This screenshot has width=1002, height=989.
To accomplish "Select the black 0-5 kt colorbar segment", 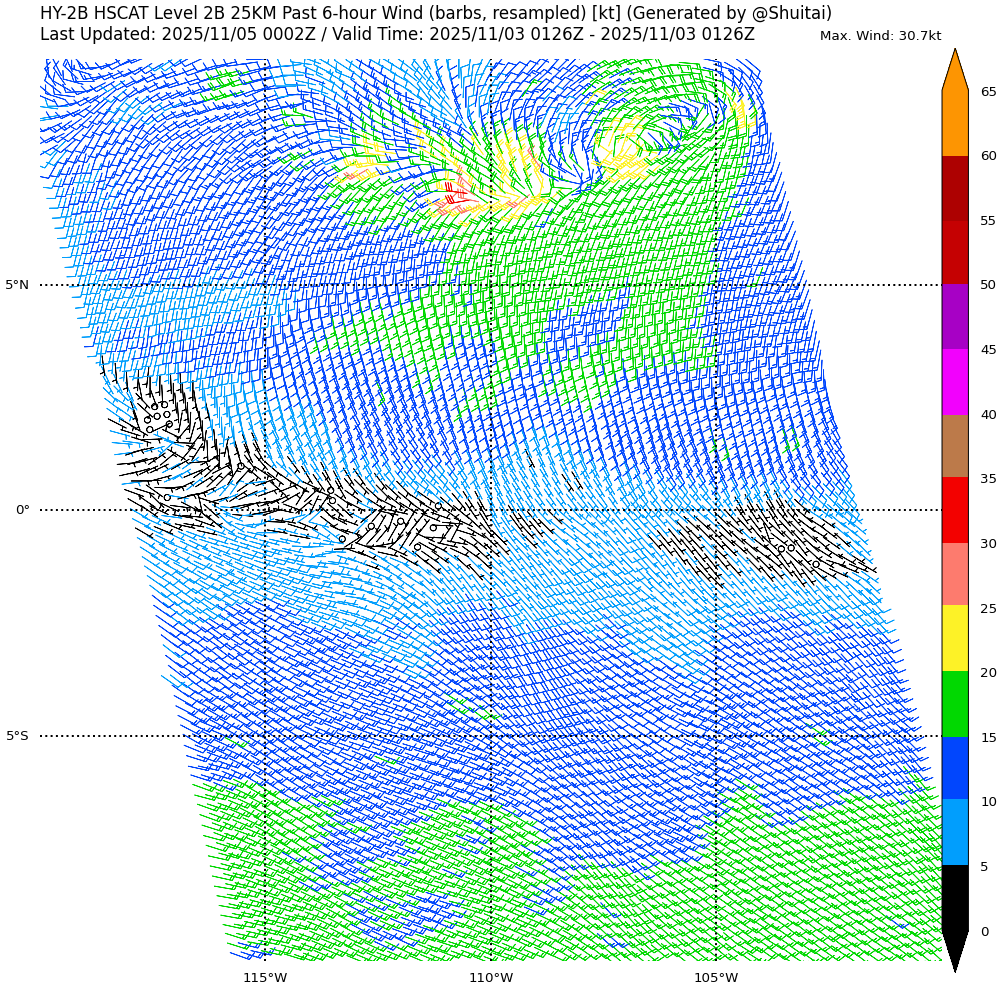I will click(x=955, y=897).
